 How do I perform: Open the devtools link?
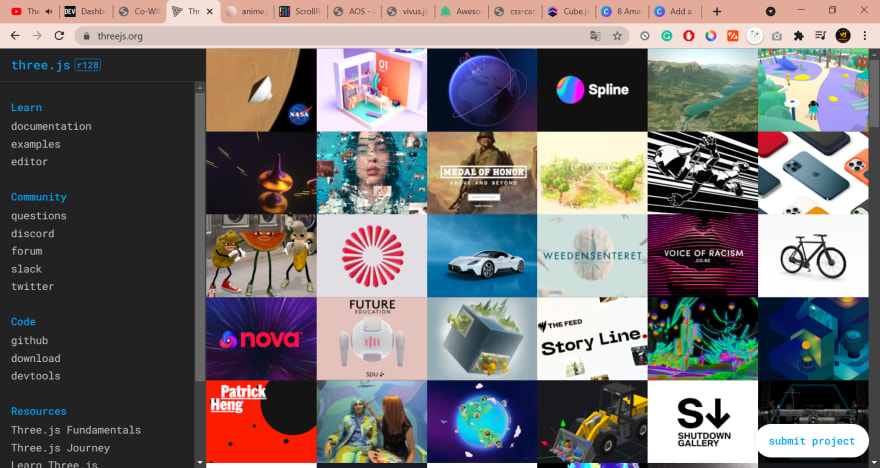pos(35,376)
